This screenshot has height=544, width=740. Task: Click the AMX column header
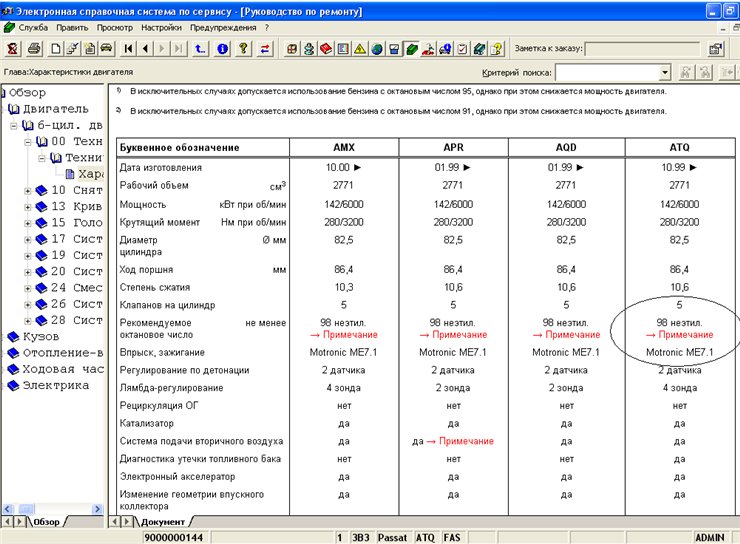[344, 147]
